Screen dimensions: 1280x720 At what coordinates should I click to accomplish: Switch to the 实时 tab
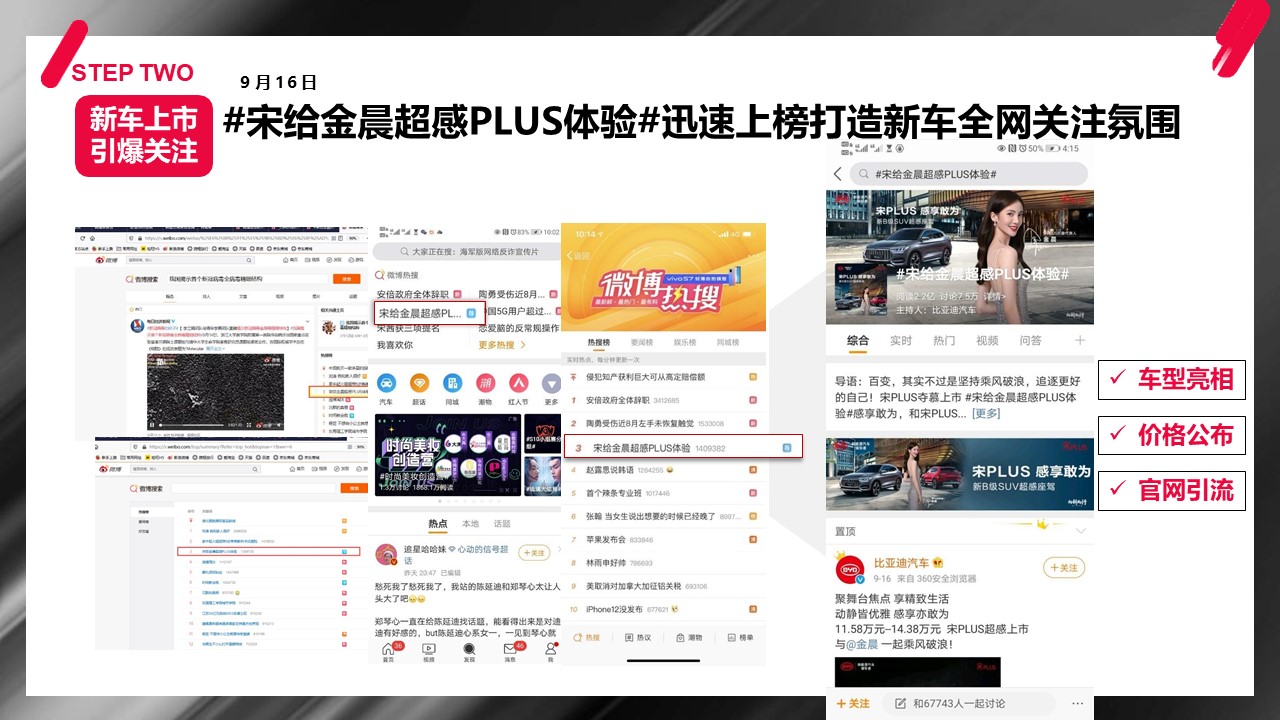(901, 341)
